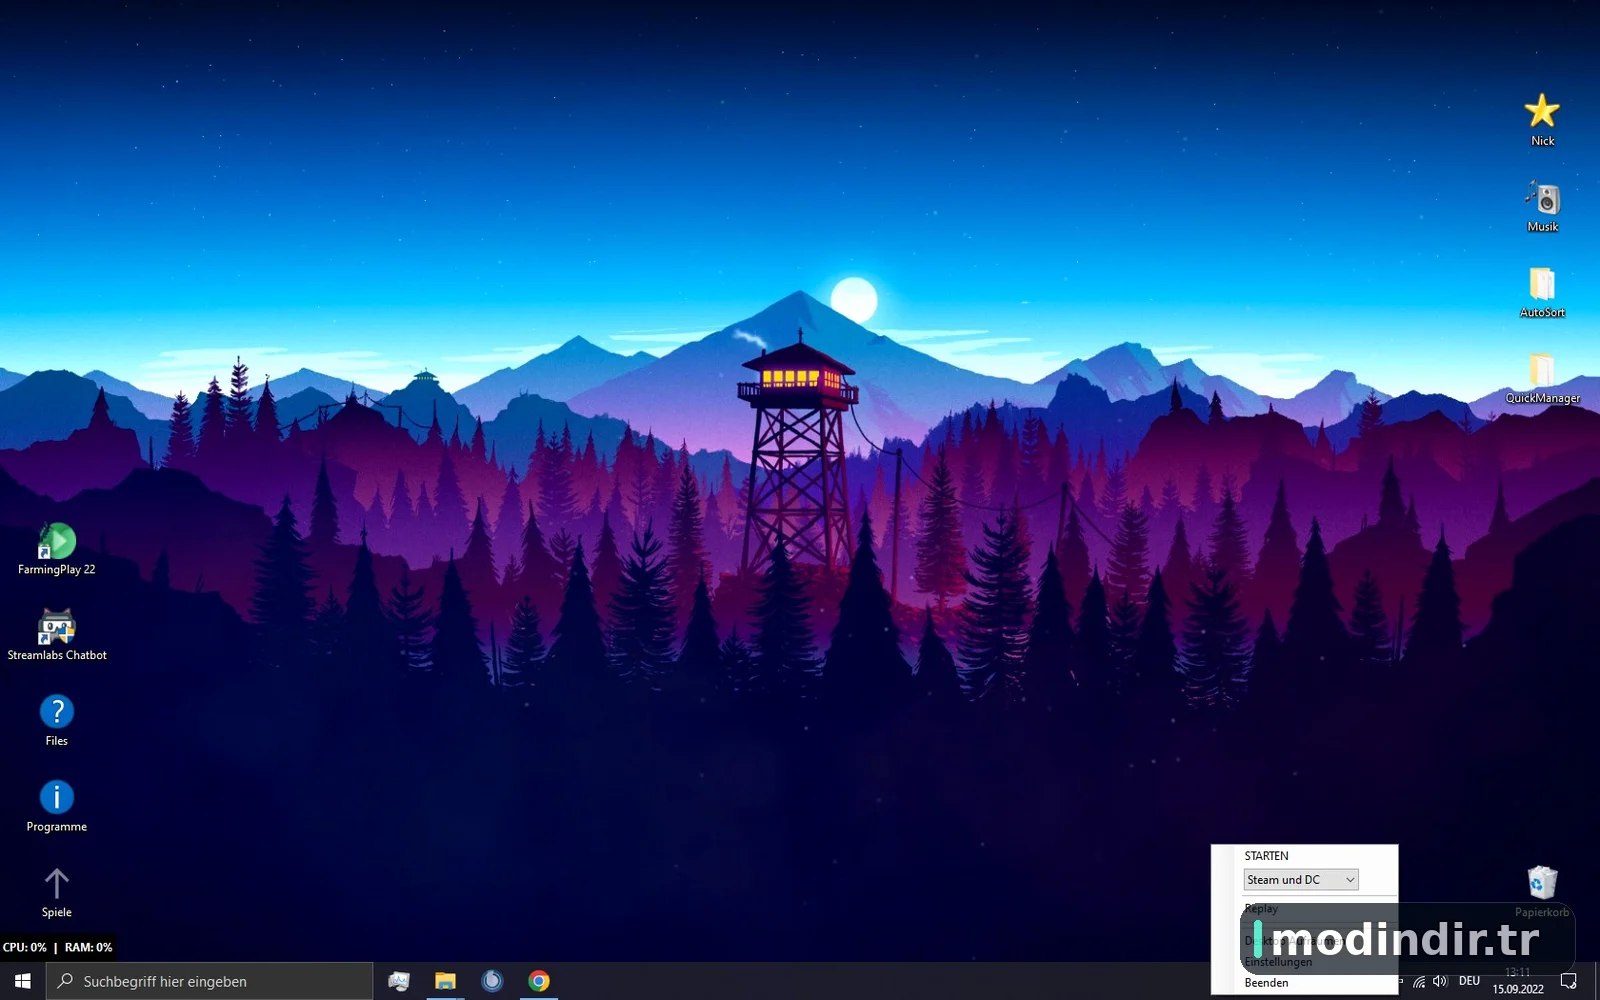Open the calendar via date 15.09.2022
The height and width of the screenshot is (1000, 1600).
[x=1518, y=989]
